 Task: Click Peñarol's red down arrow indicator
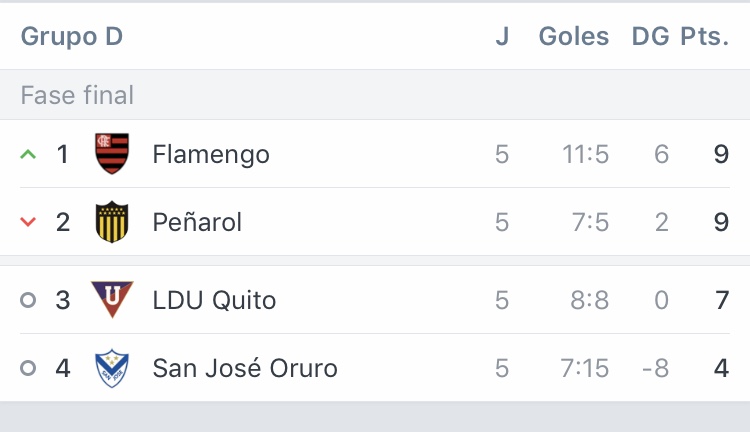28,222
